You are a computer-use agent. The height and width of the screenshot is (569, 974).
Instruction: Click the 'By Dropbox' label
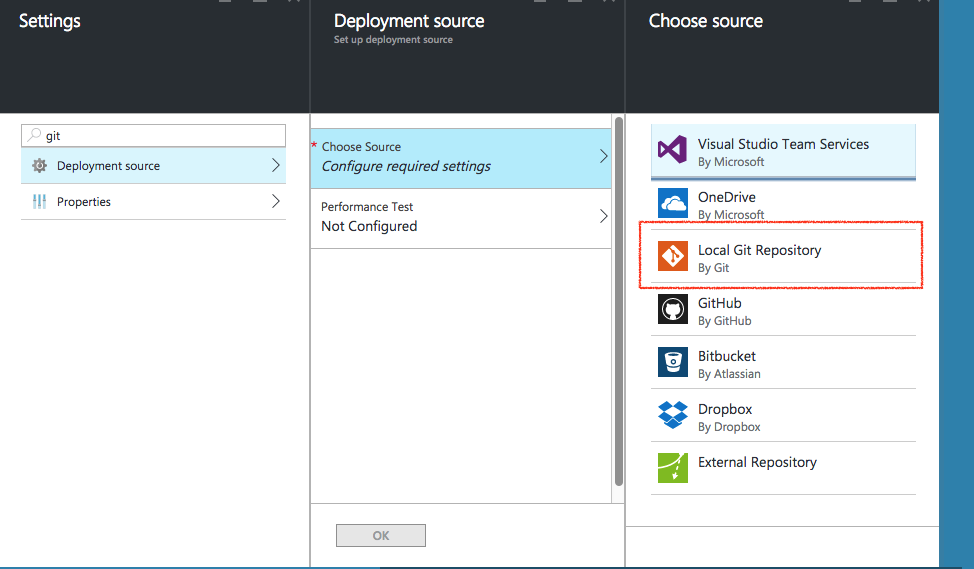pos(729,427)
